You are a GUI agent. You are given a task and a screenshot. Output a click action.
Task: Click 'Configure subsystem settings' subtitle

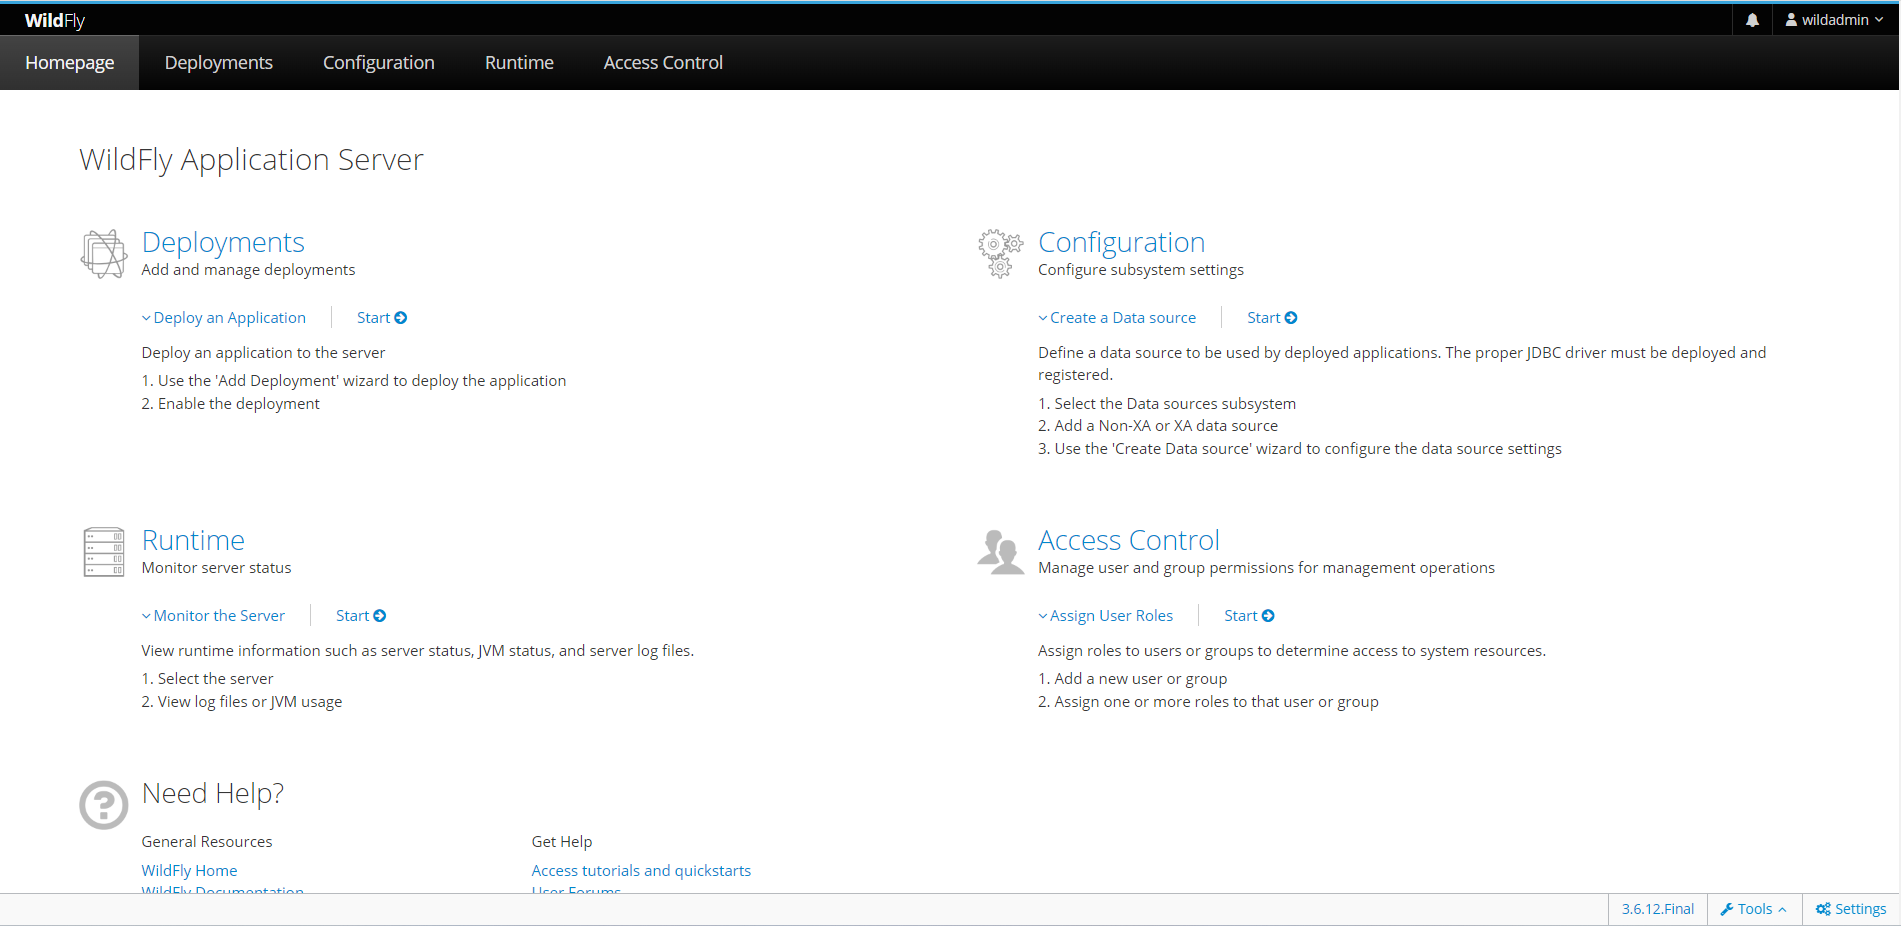(1141, 270)
